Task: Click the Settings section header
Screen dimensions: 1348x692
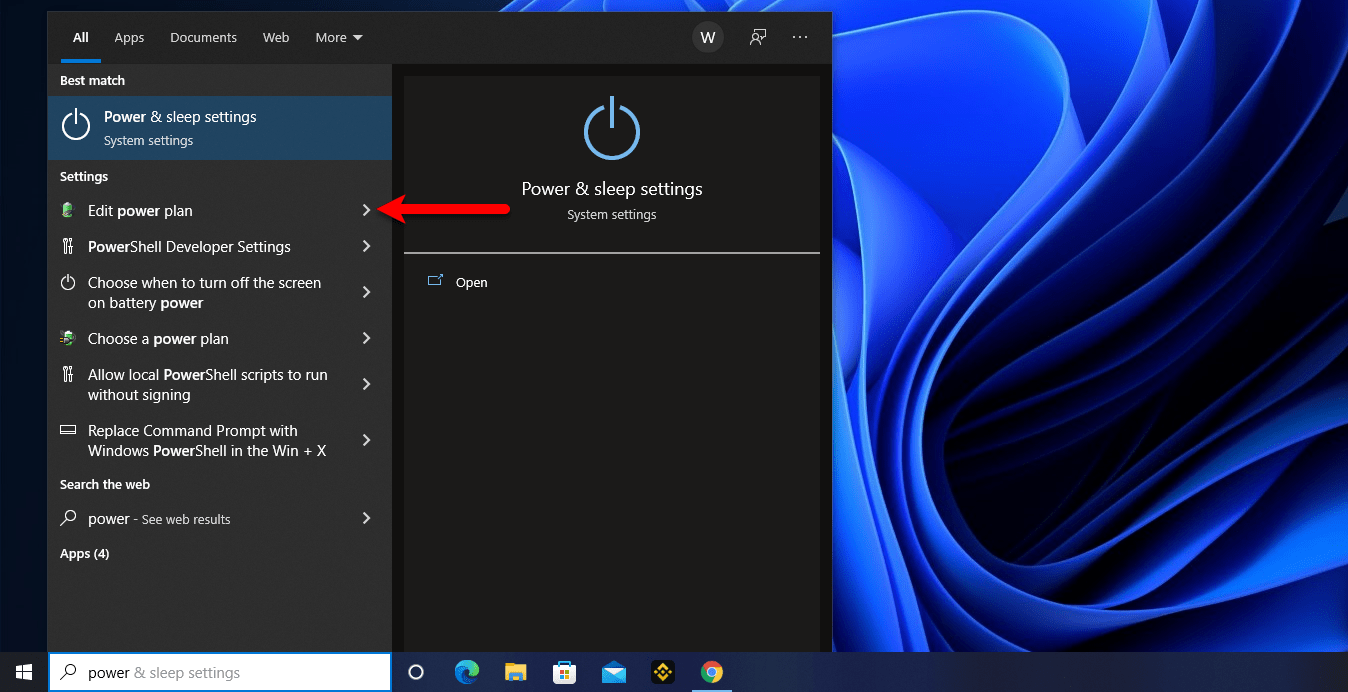Action: click(x=84, y=177)
